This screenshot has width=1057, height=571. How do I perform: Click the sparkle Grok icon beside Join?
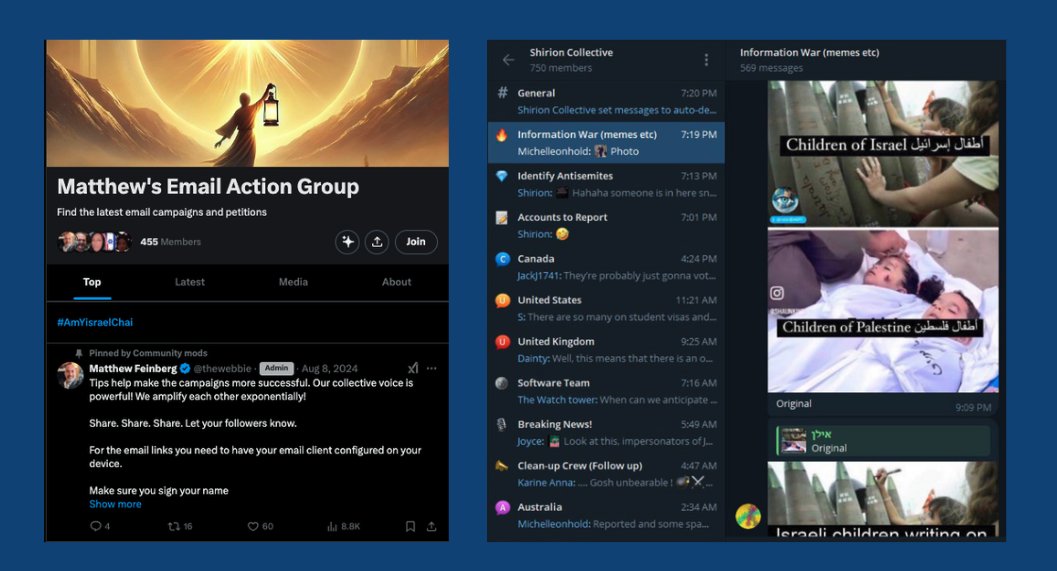tap(347, 242)
